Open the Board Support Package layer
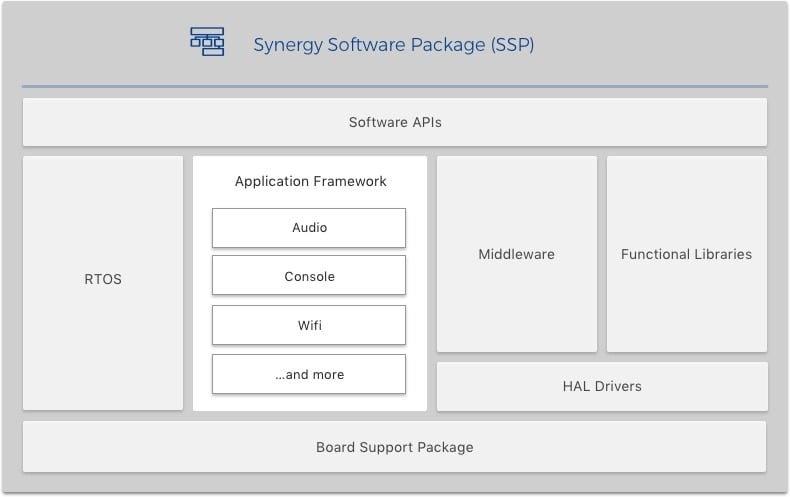The width and height of the screenshot is (790, 497). [395, 447]
